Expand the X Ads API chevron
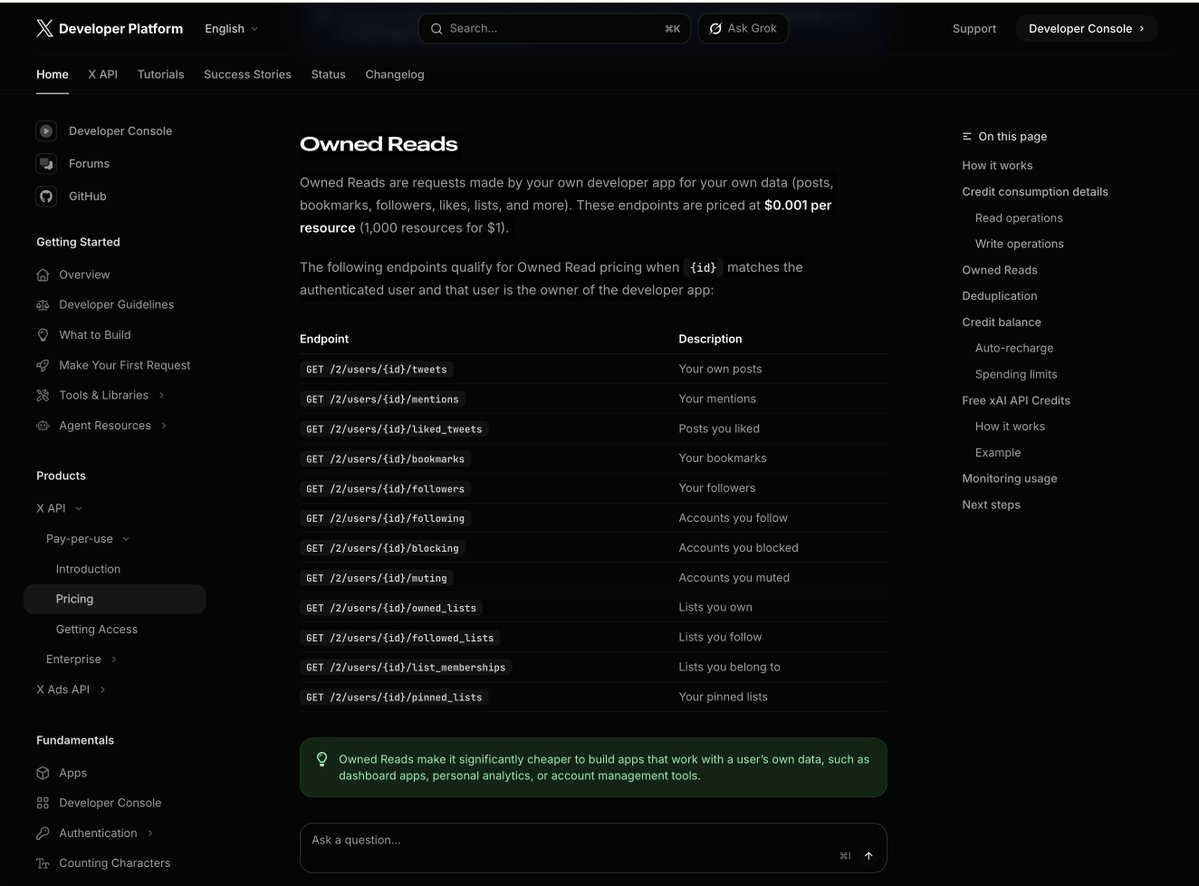Viewport: 1199px width, 886px height. [x=102, y=690]
